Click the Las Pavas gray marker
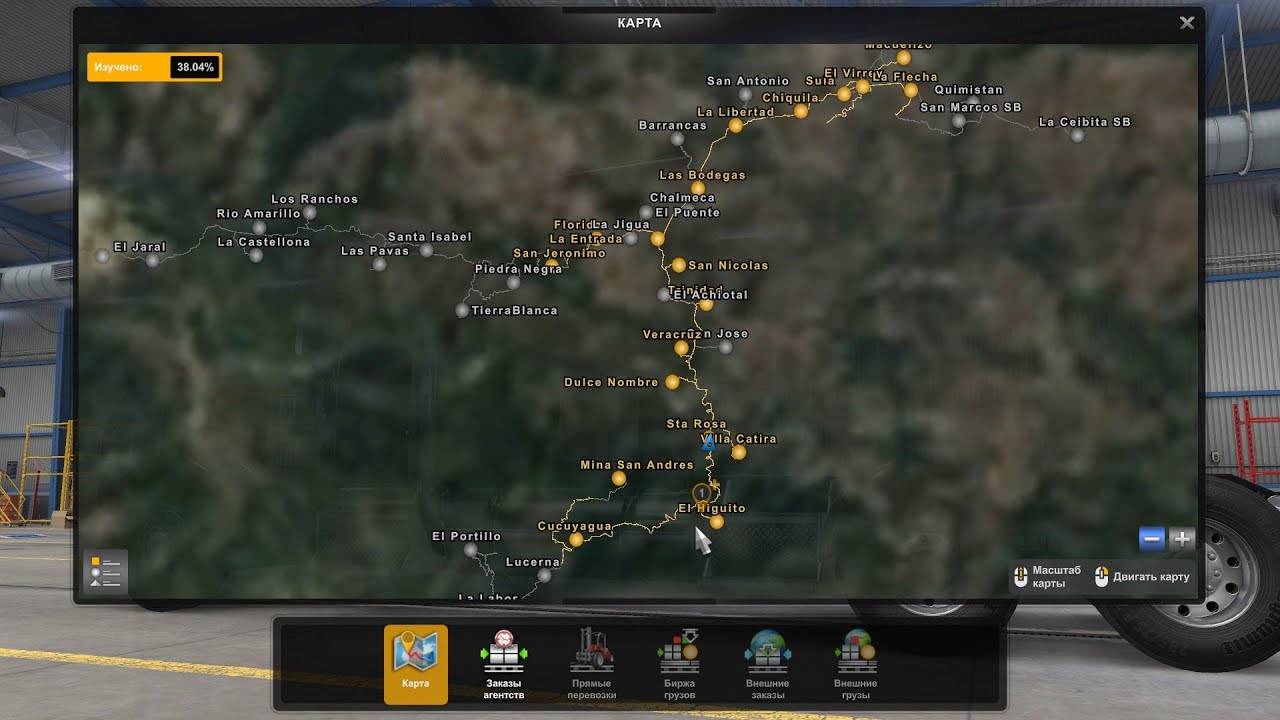This screenshot has height=720, width=1280. tap(380, 265)
